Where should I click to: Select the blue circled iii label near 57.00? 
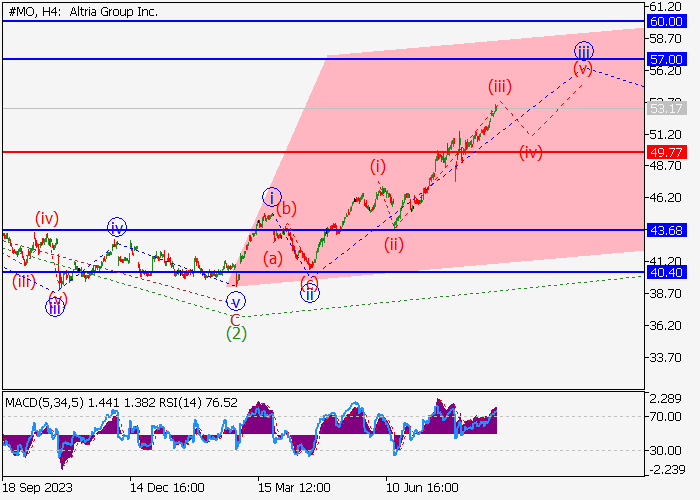(583, 51)
